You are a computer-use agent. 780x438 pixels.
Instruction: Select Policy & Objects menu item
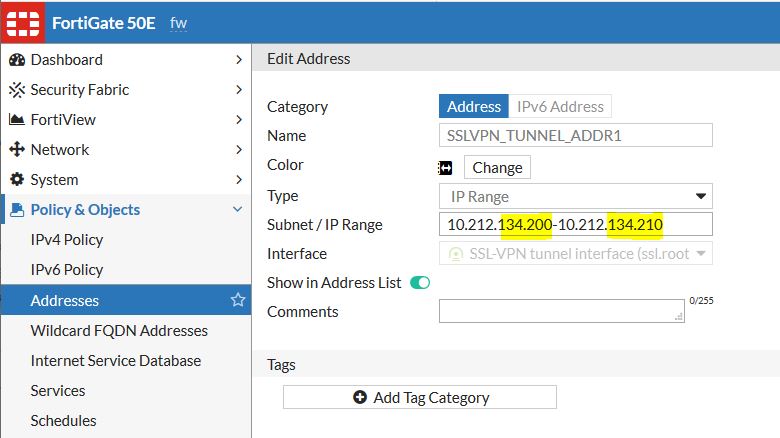pos(126,210)
